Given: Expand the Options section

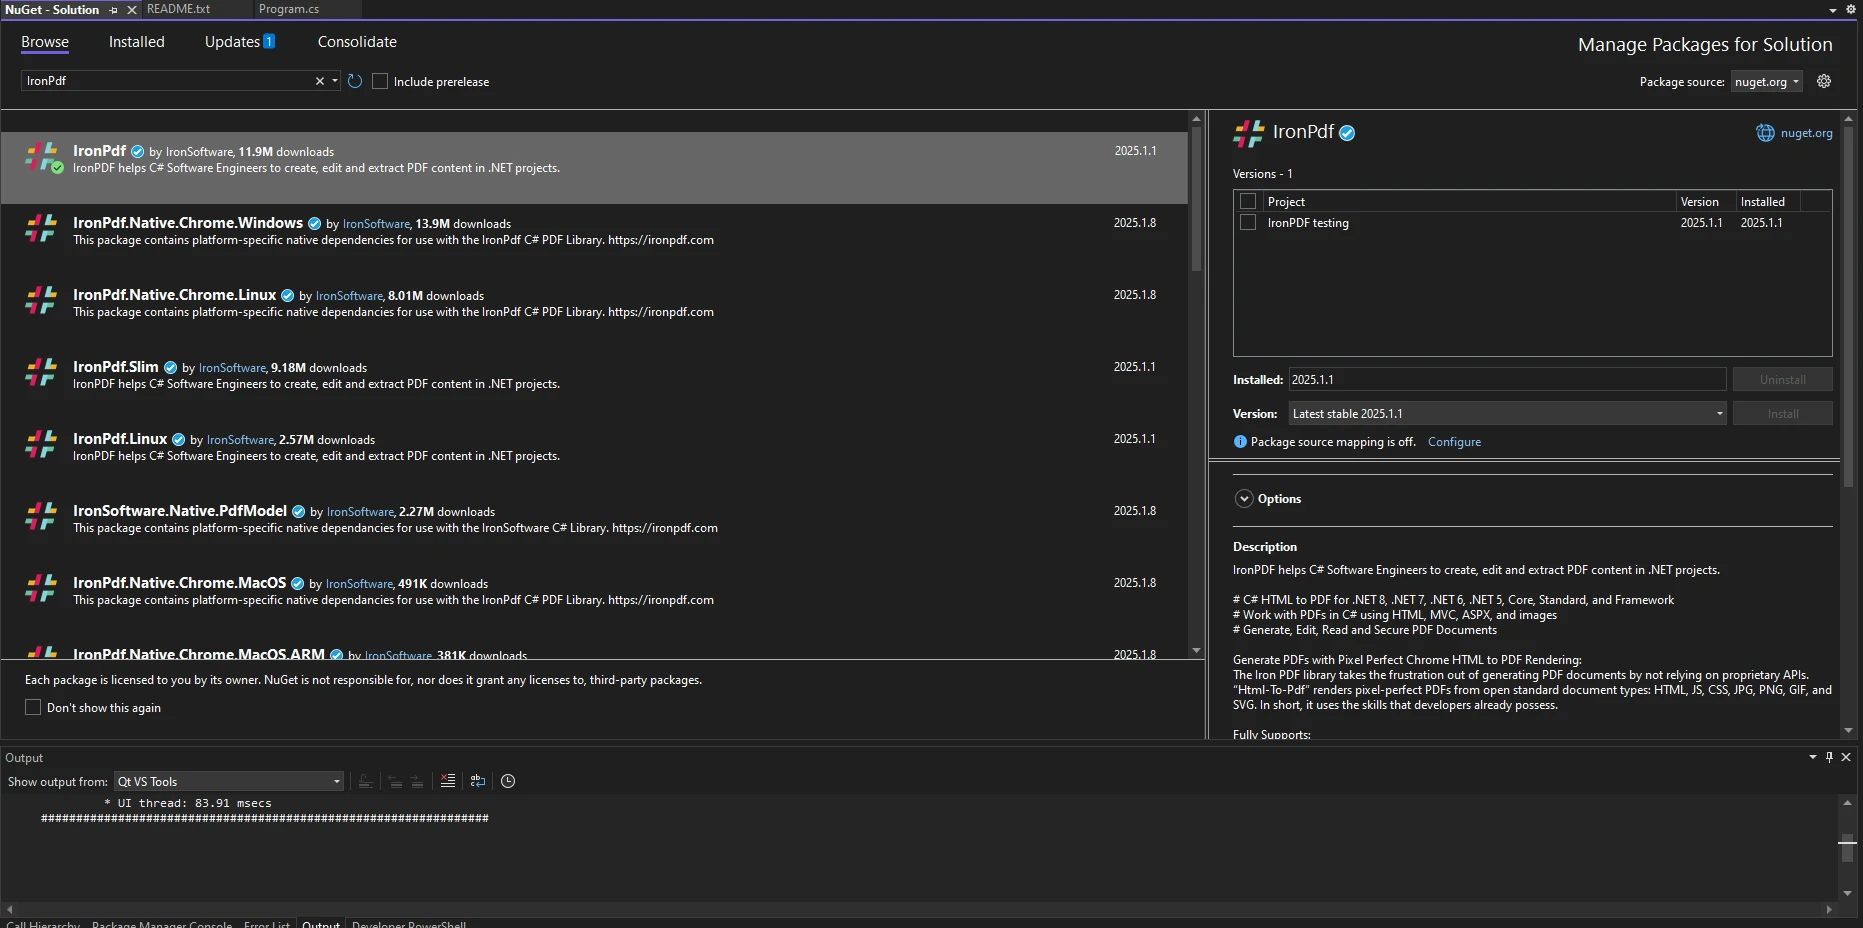Looking at the screenshot, I should click(1244, 499).
